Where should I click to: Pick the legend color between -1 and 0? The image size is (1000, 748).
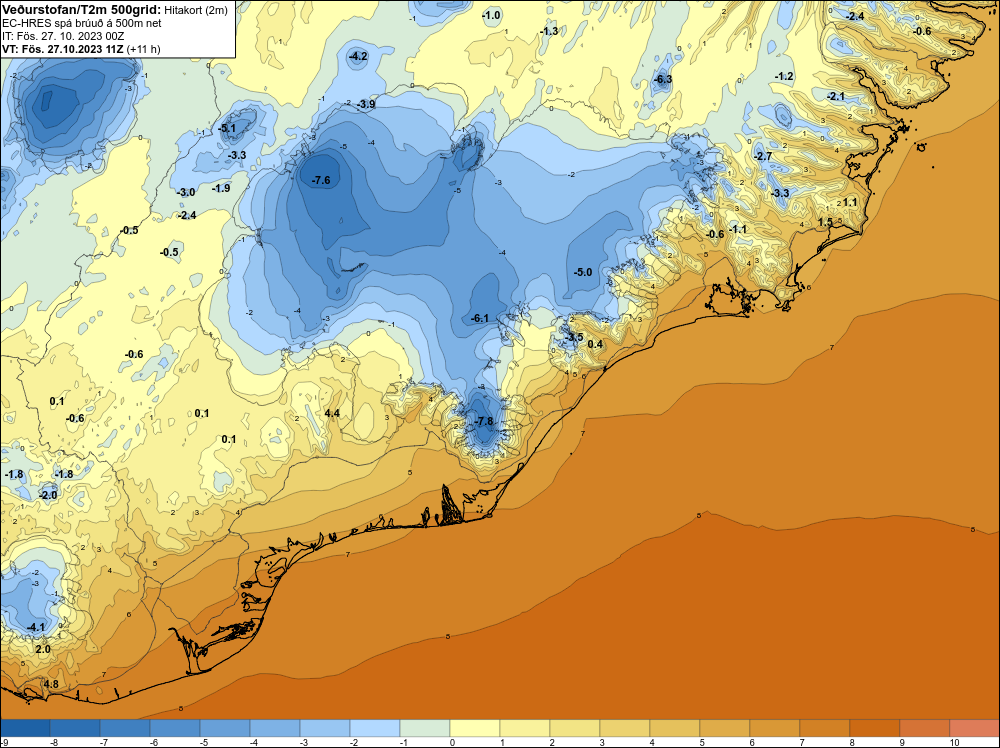click(425, 728)
